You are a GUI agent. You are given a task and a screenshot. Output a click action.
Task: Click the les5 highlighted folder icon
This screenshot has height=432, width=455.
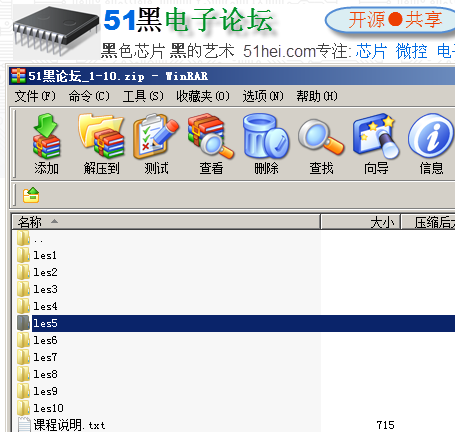click(23, 323)
